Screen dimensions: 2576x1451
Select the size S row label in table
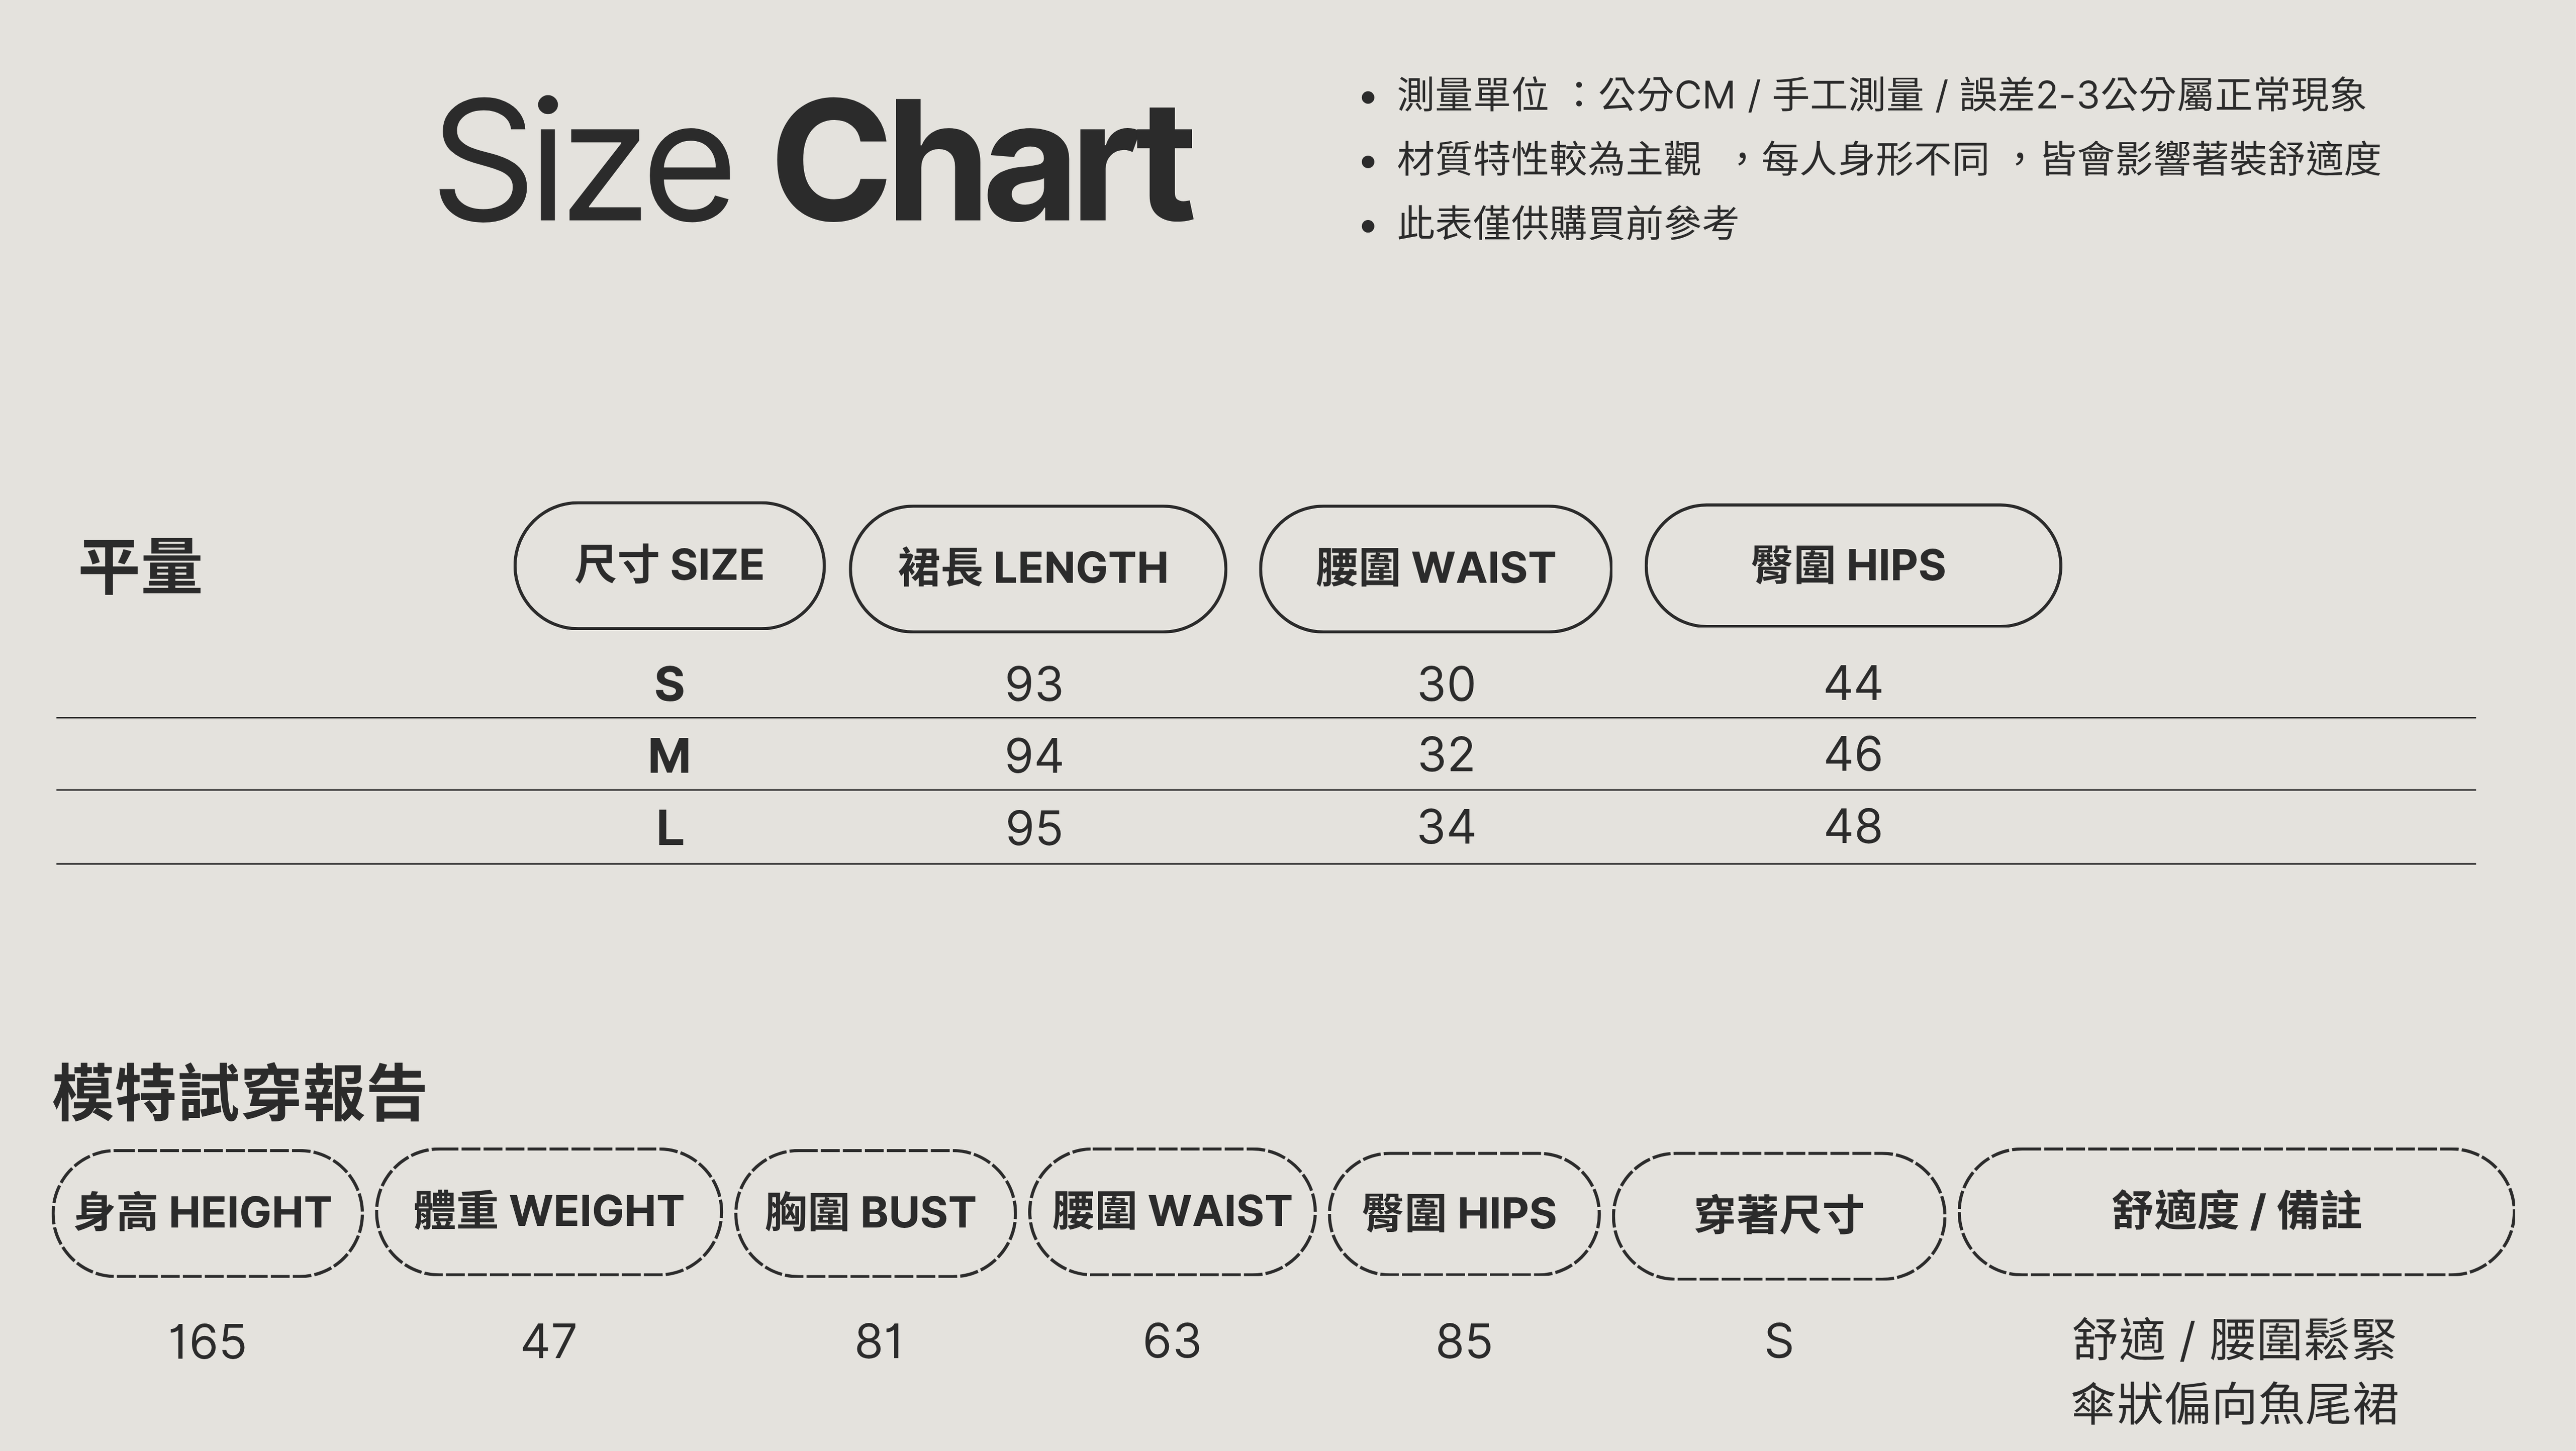tap(669, 685)
